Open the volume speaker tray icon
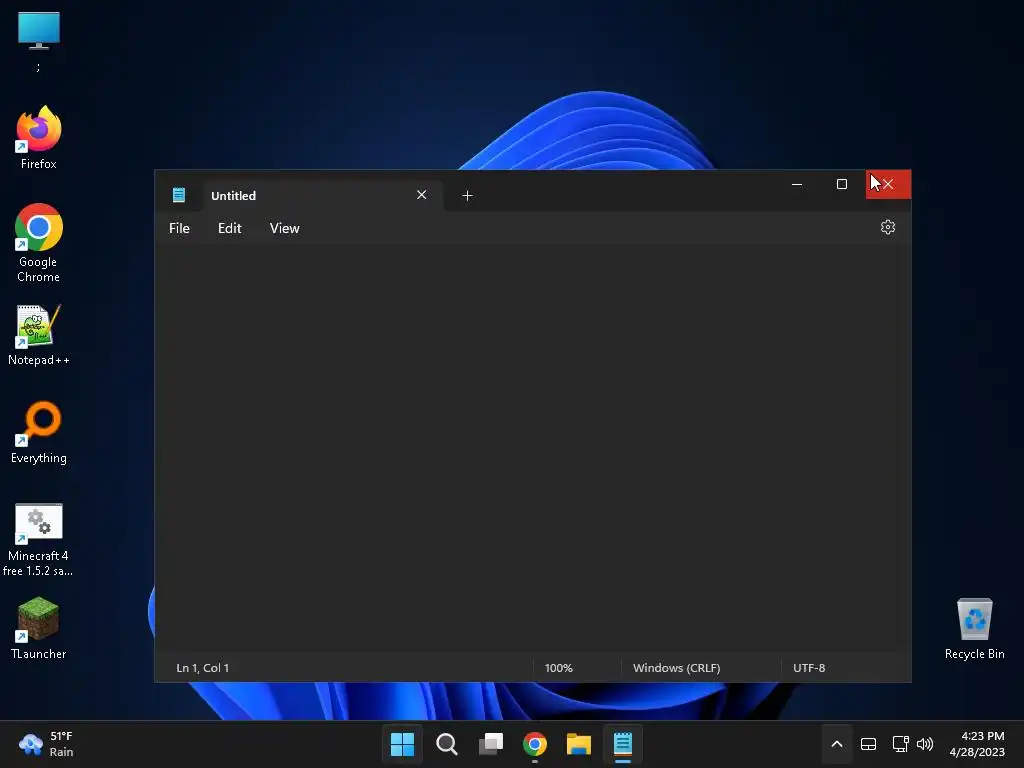Image resolution: width=1024 pixels, height=768 pixels. coord(925,744)
